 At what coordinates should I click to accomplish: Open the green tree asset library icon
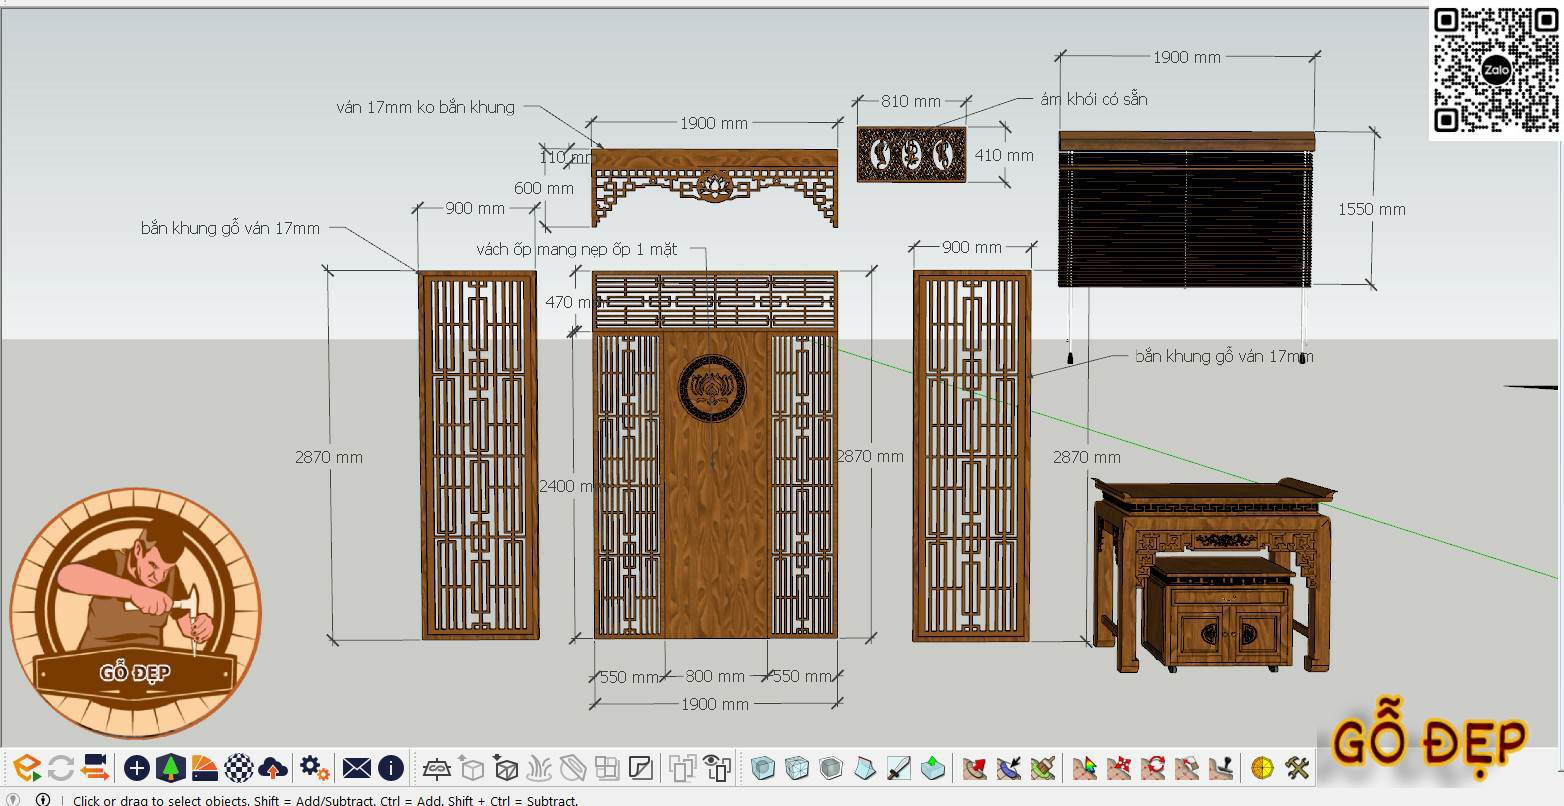point(171,768)
